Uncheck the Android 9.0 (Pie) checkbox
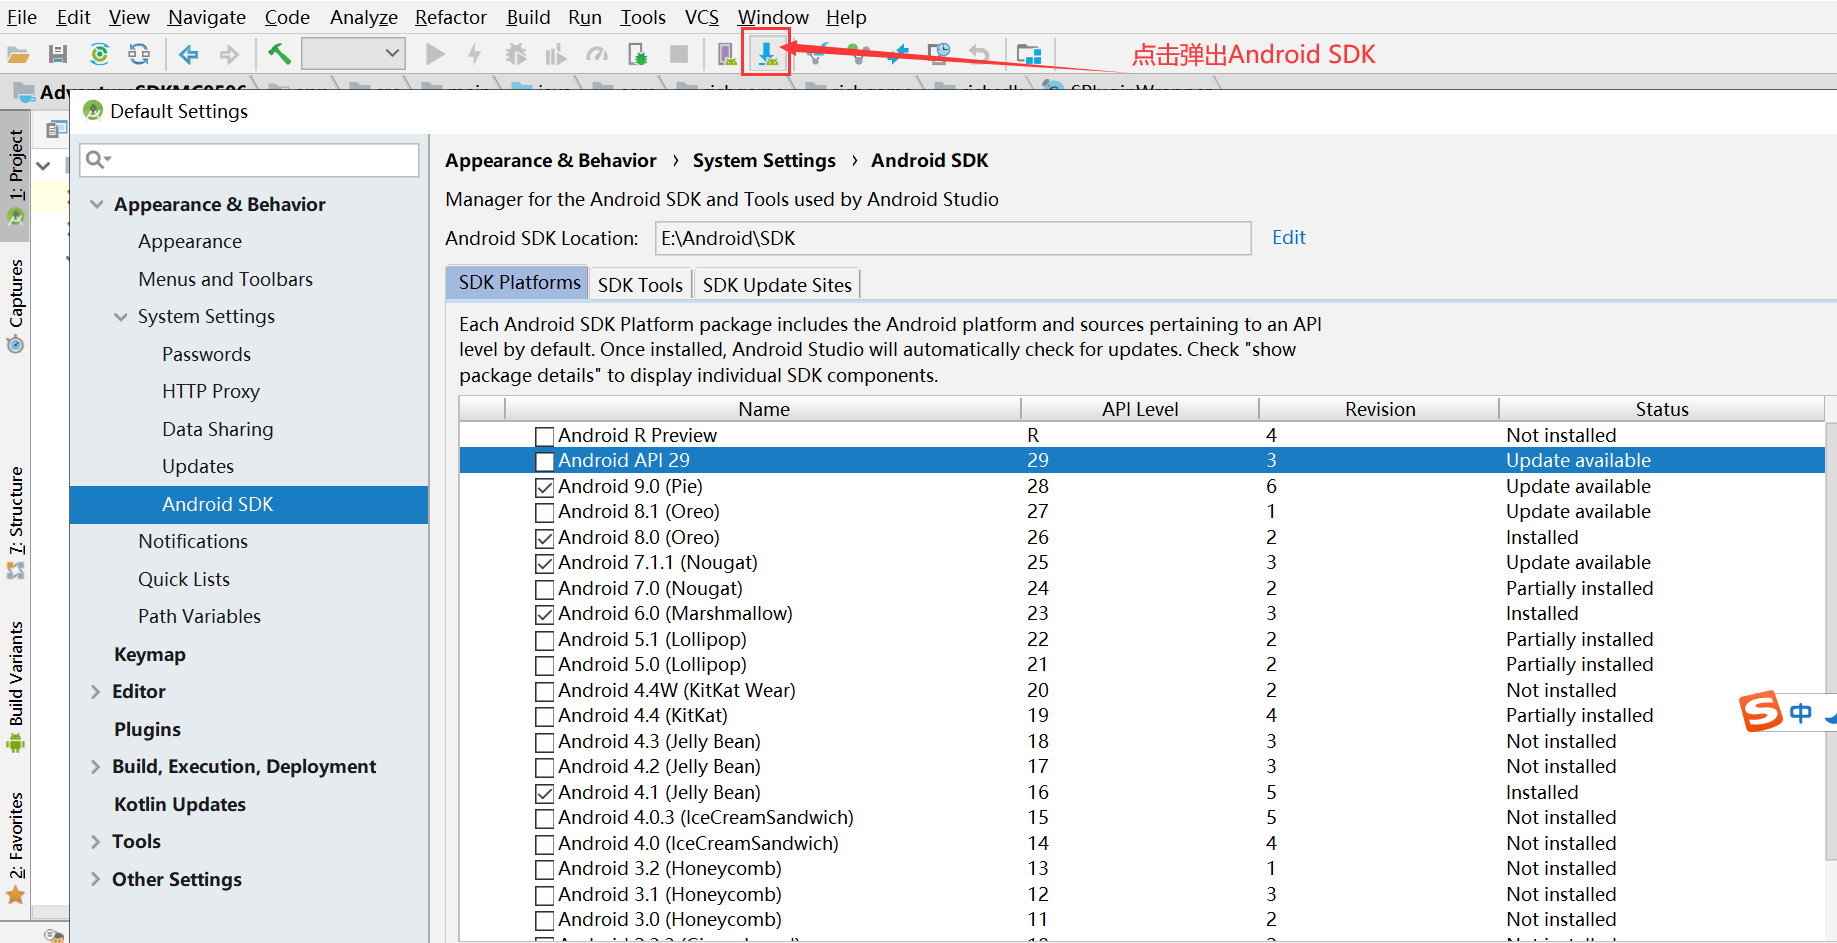Viewport: 1837px width, 943px height. tap(544, 487)
